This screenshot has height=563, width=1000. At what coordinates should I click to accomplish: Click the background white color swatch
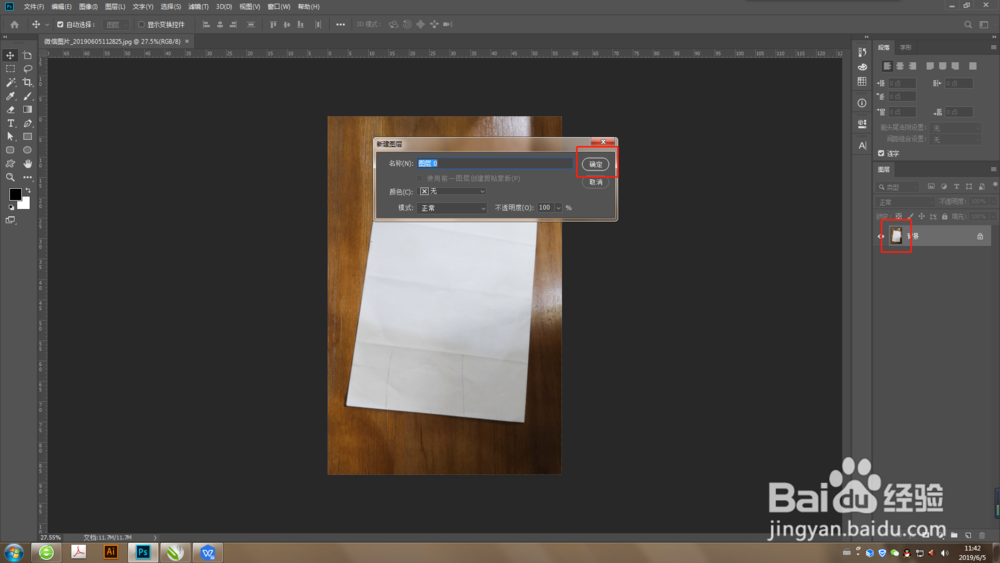(x=25, y=204)
